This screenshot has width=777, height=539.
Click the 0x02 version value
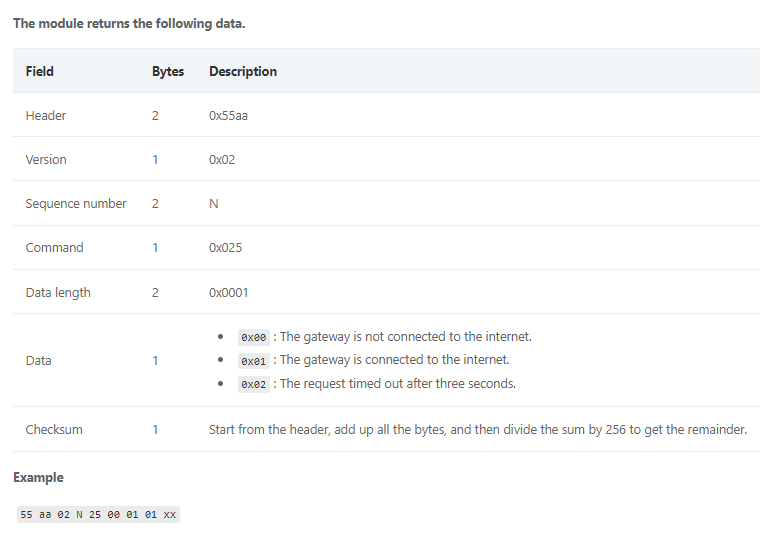tap(222, 160)
